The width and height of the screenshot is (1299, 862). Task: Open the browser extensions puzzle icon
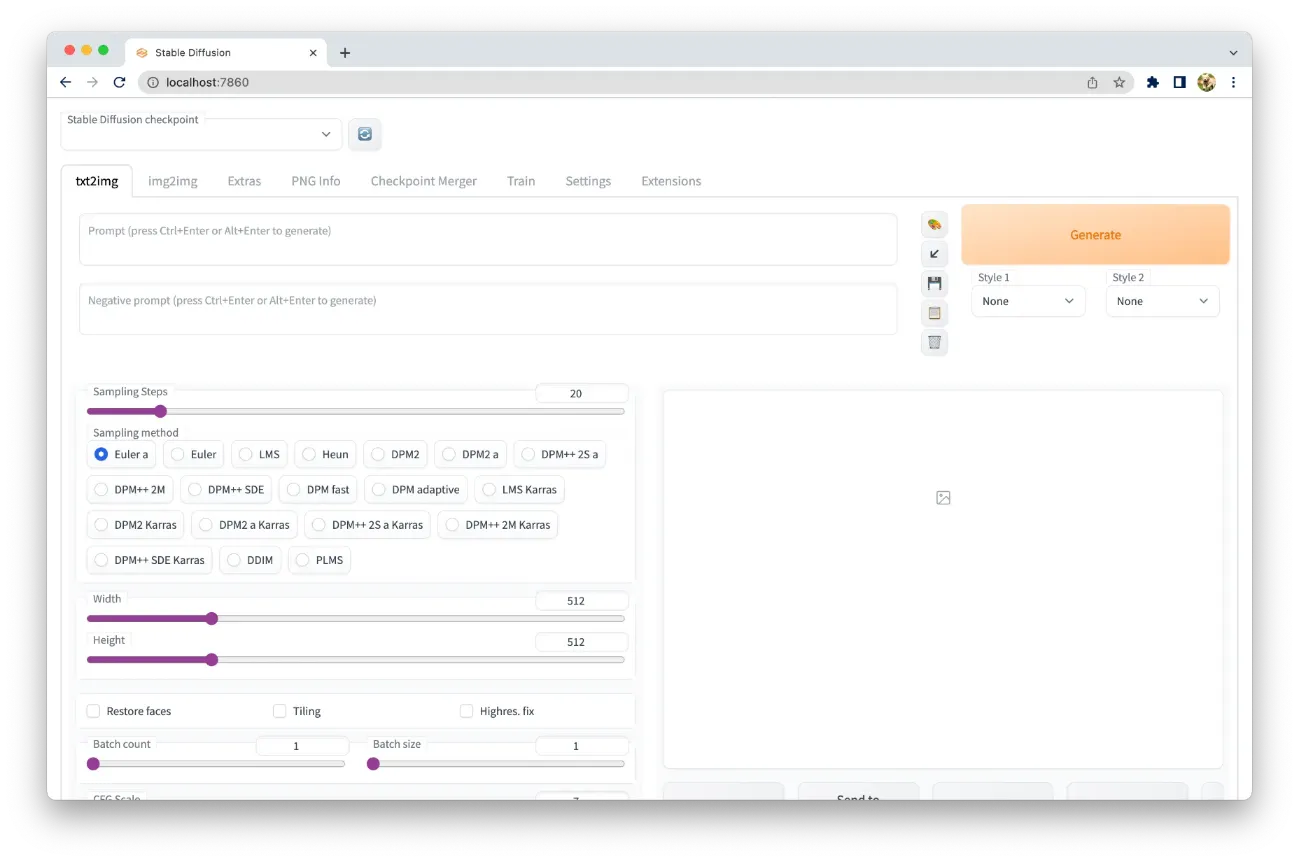(1152, 83)
